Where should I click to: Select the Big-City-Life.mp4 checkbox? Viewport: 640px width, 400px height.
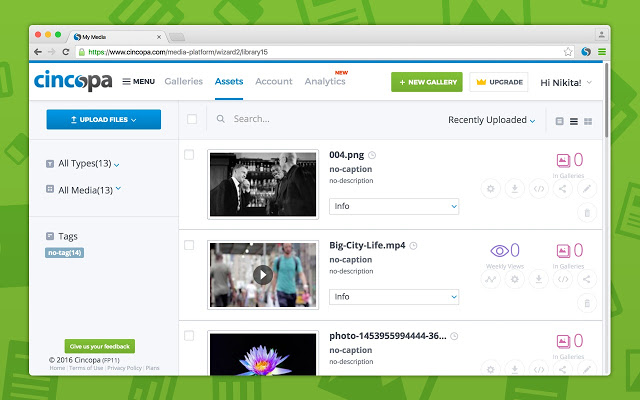click(x=189, y=245)
